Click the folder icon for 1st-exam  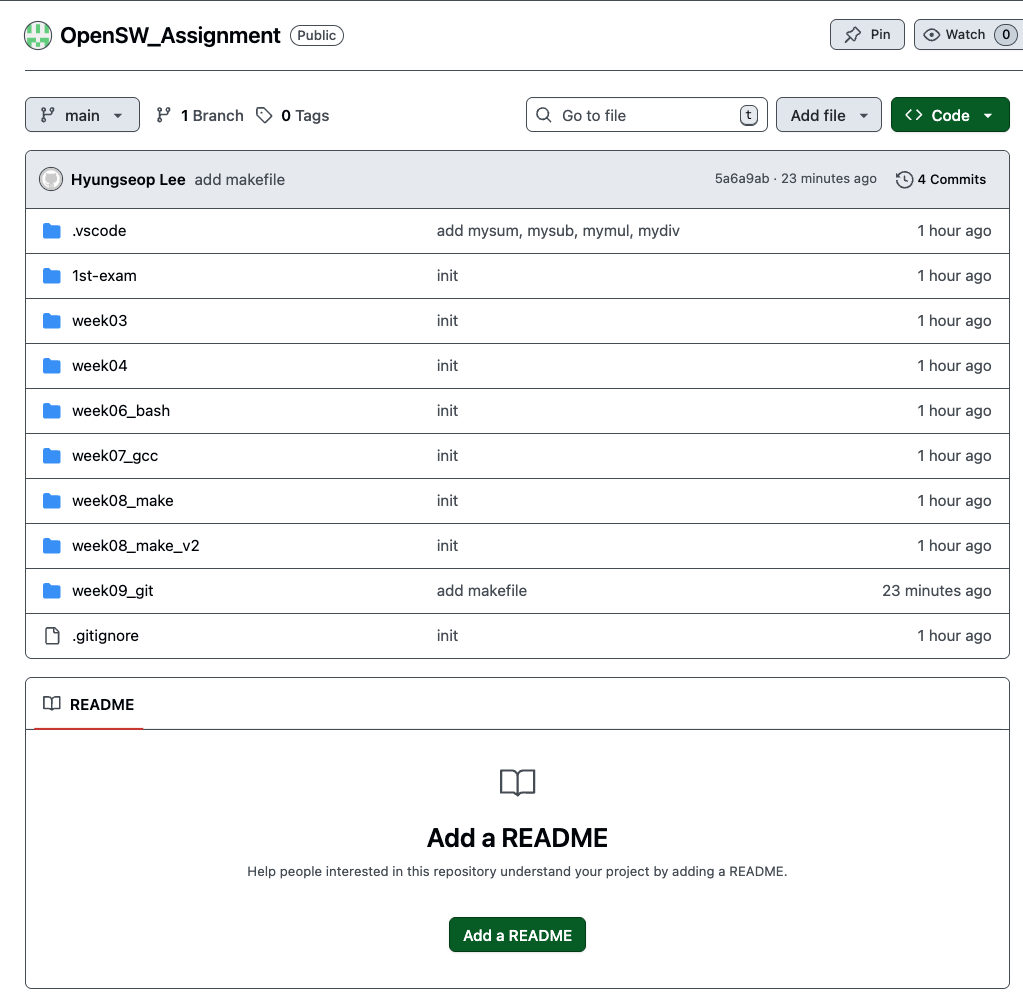coord(52,276)
